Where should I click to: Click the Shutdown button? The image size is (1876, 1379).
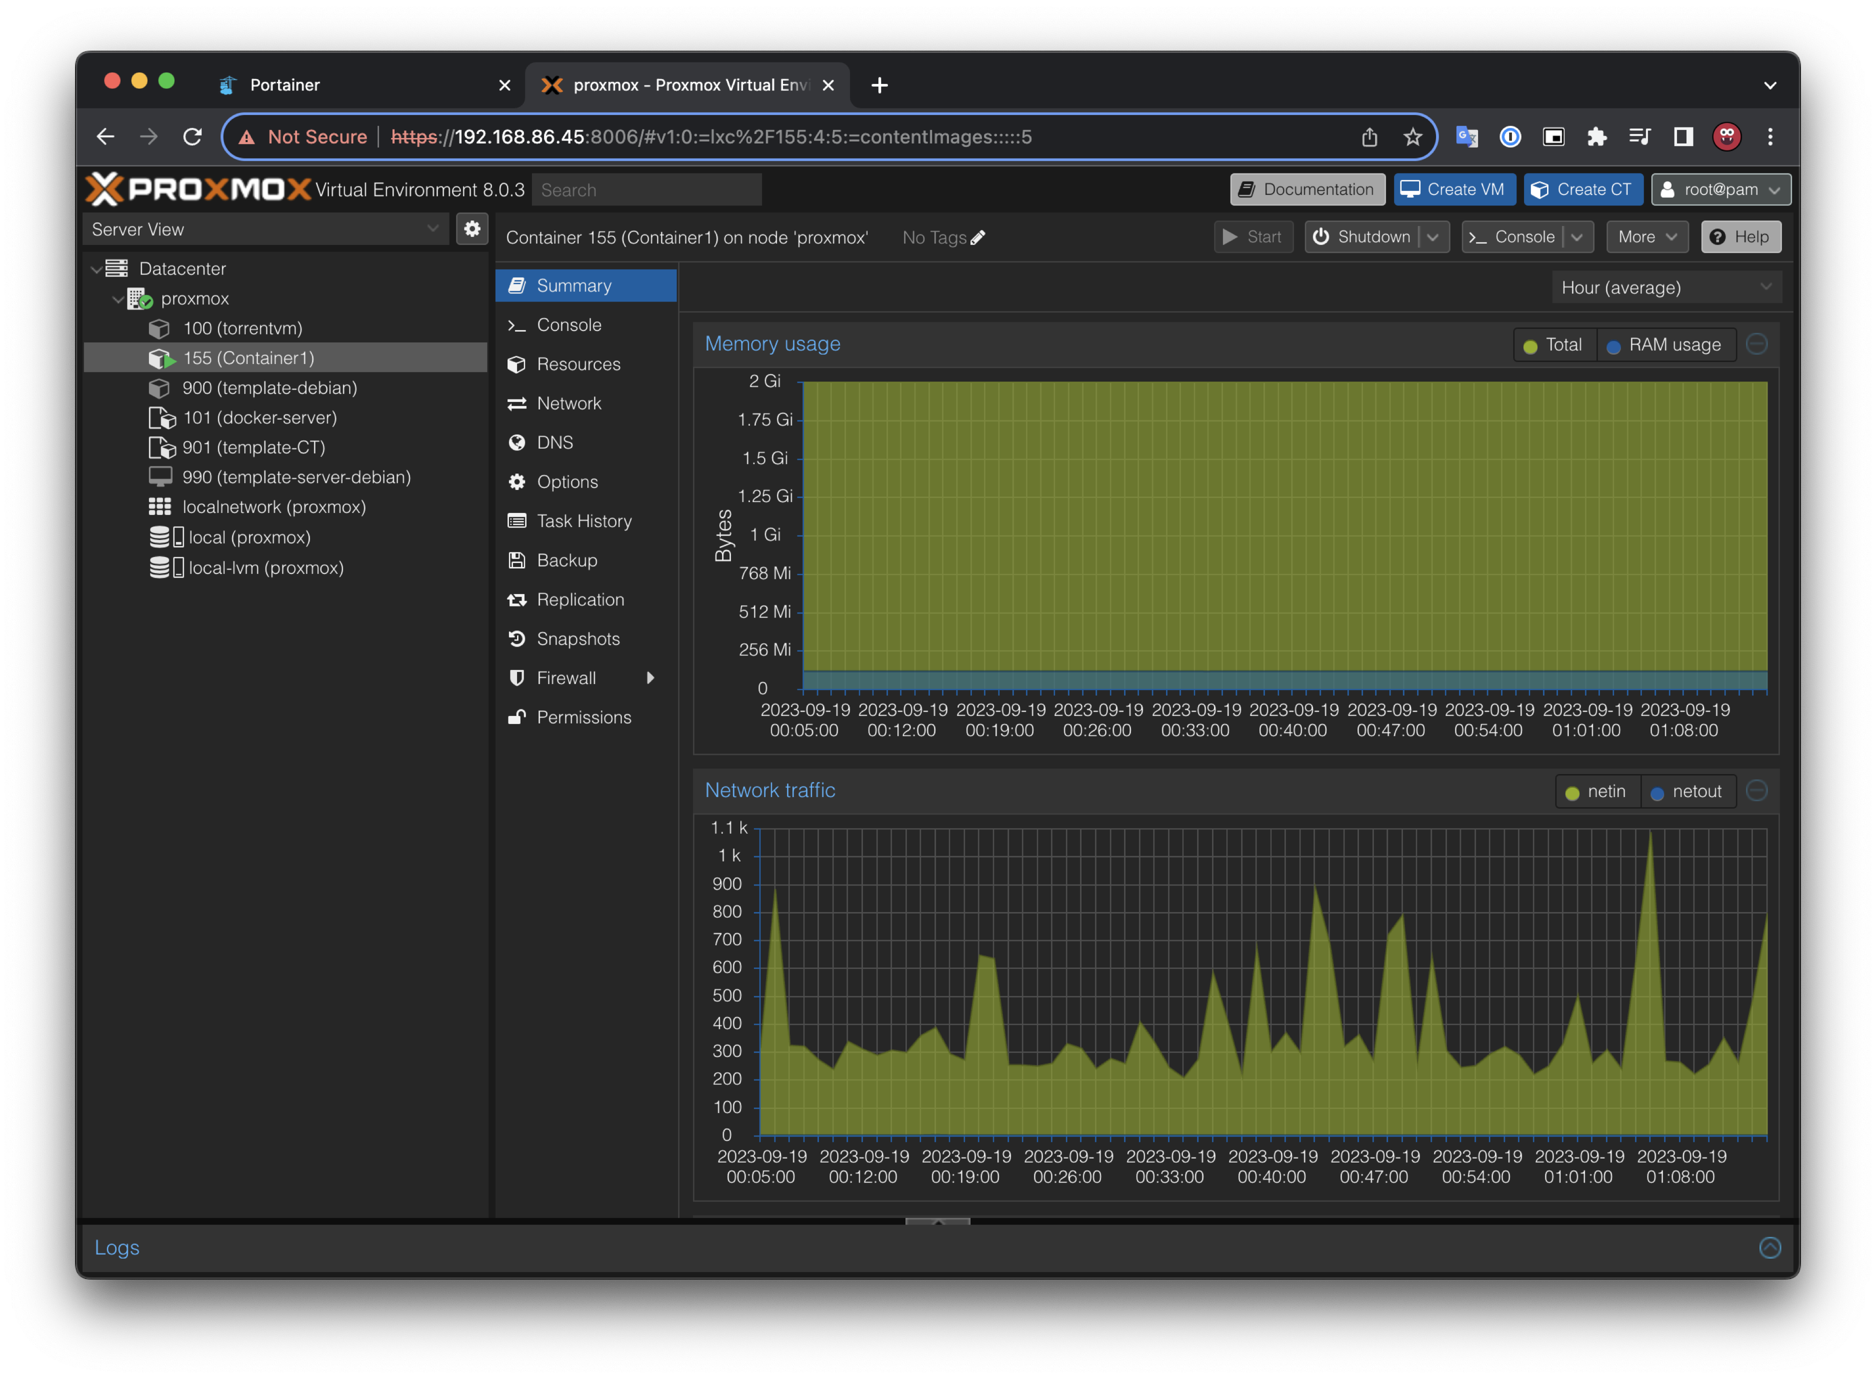pos(1362,237)
